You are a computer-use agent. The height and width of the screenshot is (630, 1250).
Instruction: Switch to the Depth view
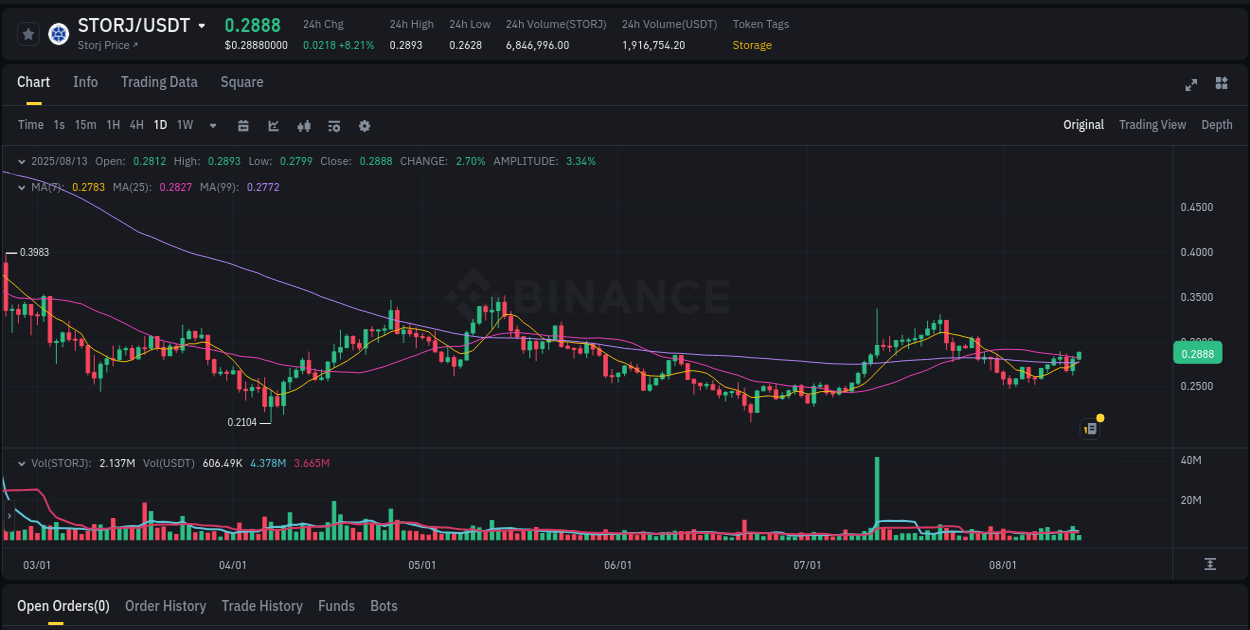(x=1217, y=125)
